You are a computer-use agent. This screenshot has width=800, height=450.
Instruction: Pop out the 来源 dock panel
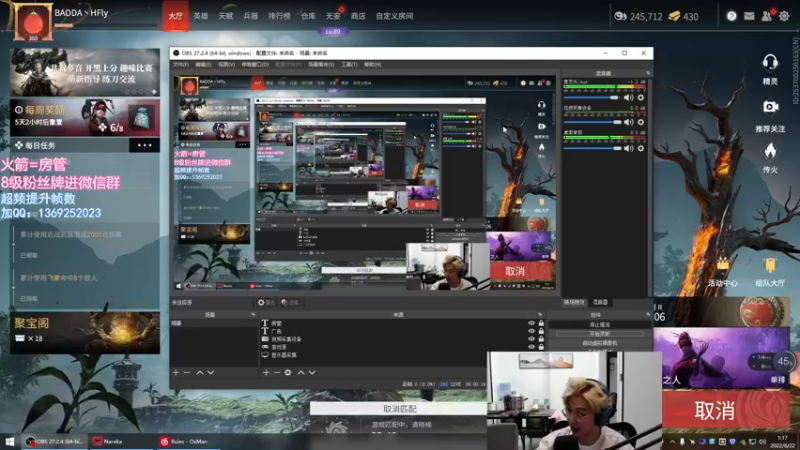coord(540,314)
